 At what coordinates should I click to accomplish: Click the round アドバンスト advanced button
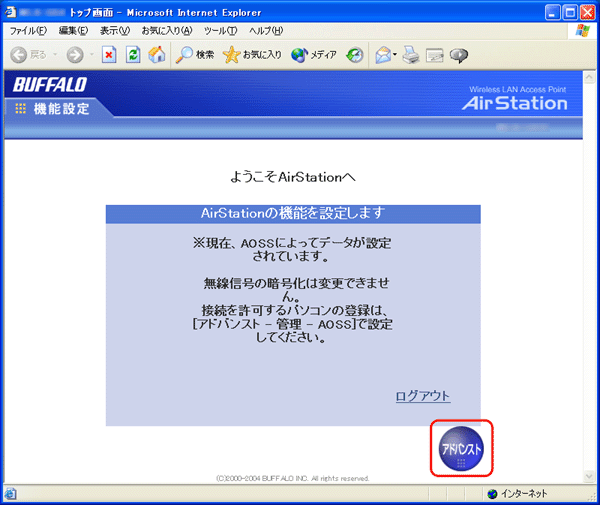461,448
